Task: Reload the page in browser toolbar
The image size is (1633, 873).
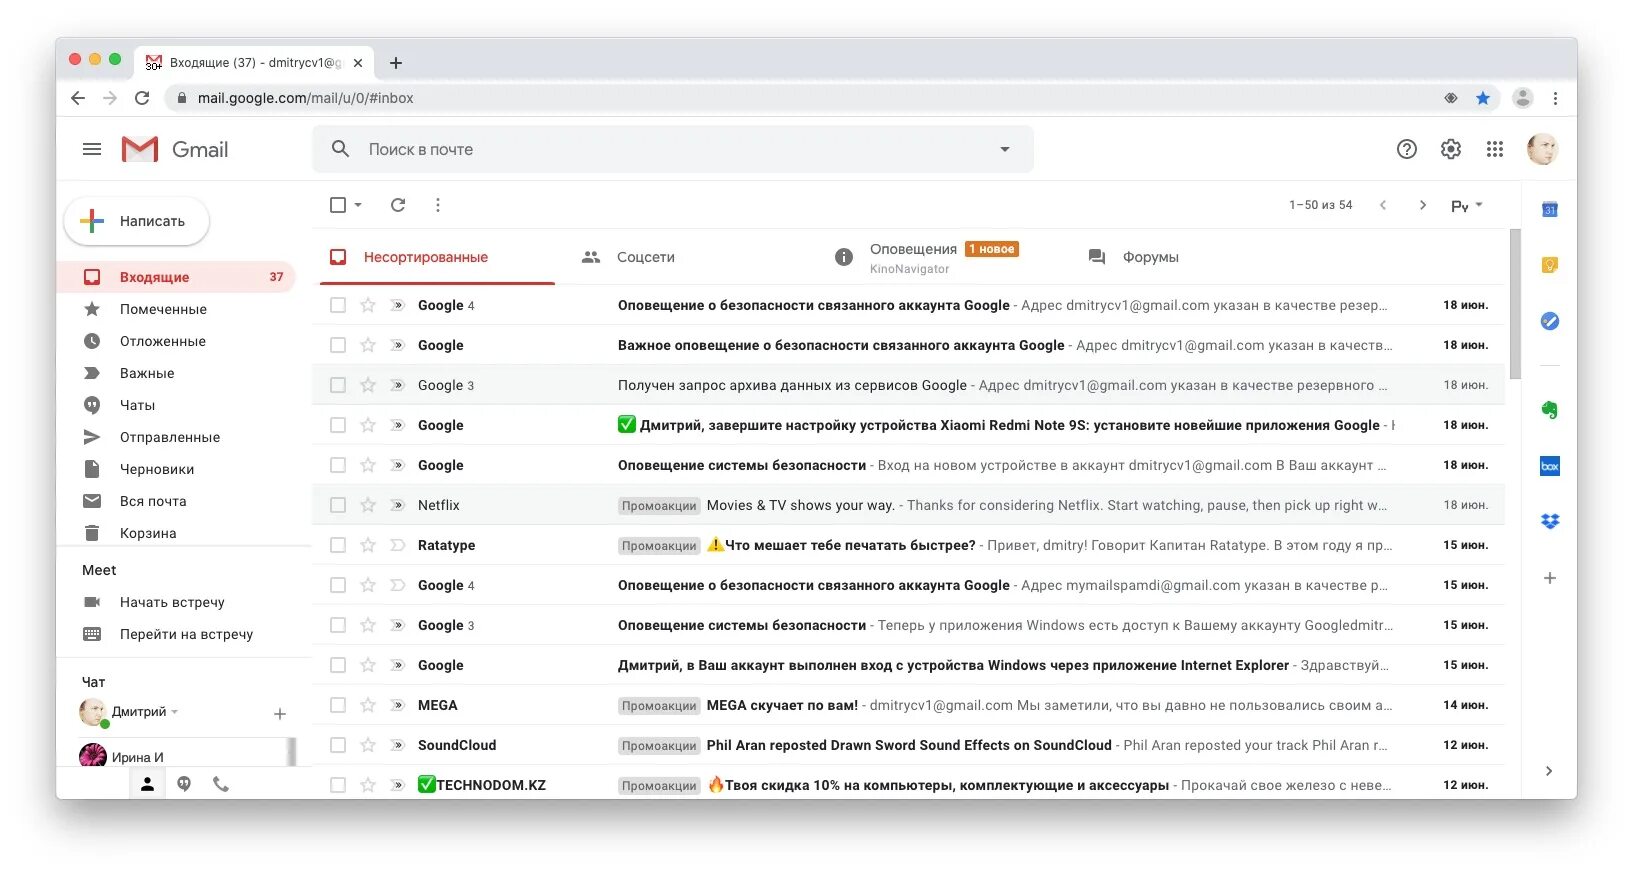Action: (x=142, y=98)
